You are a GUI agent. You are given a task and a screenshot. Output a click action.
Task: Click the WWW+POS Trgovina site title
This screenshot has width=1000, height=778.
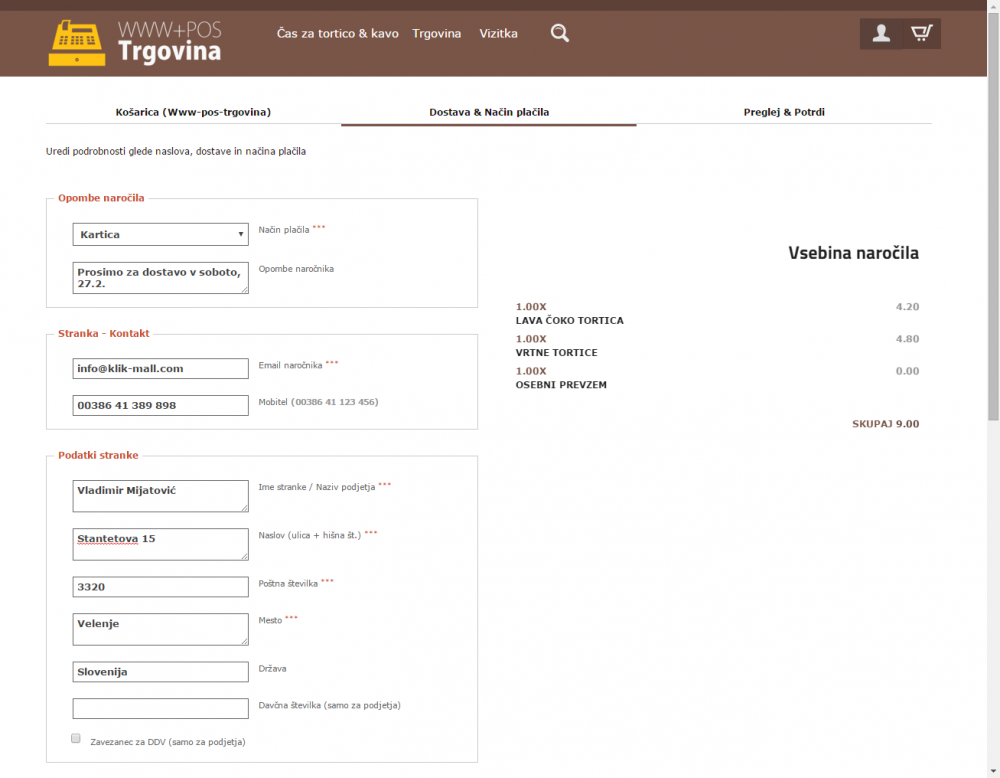(168, 41)
